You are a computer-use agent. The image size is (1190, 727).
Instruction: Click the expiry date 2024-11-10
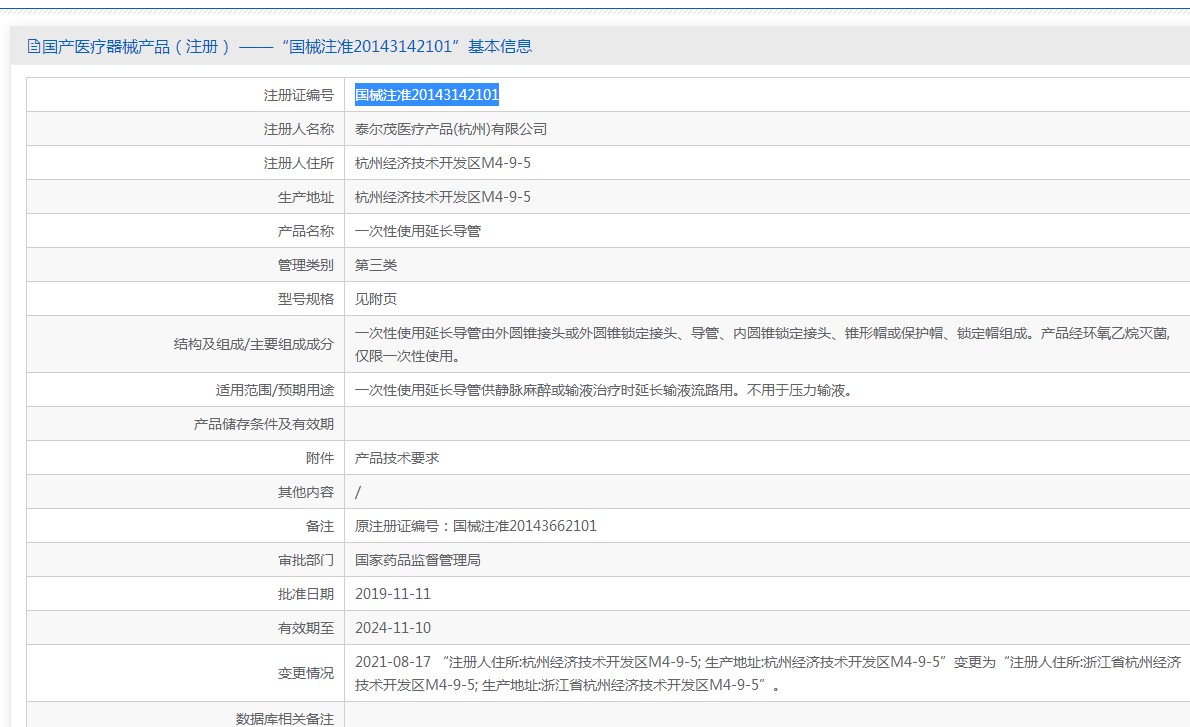pos(392,628)
